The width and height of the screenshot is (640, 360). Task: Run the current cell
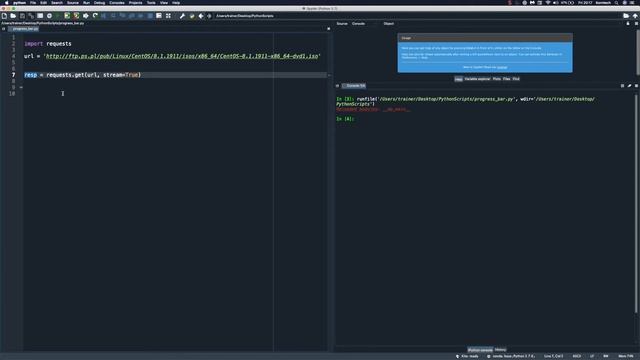[x=67, y=16]
